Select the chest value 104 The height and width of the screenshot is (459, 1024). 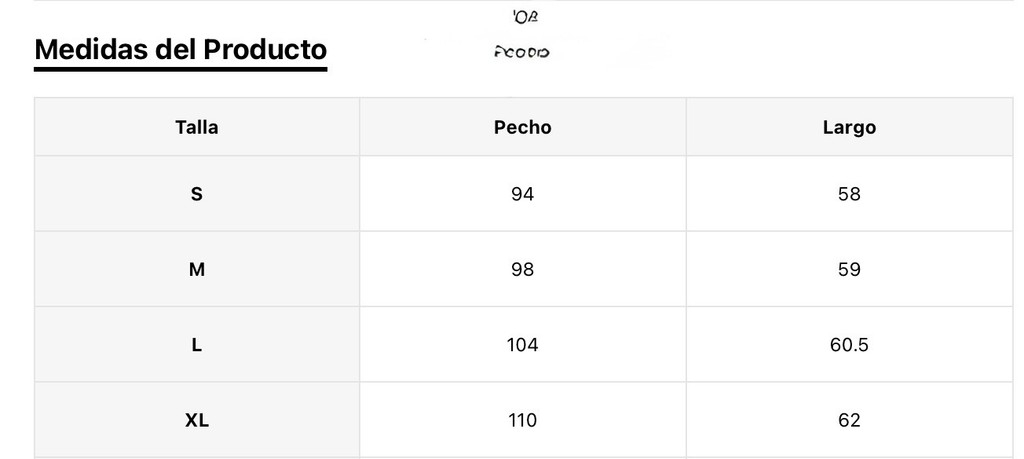coord(522,345)
